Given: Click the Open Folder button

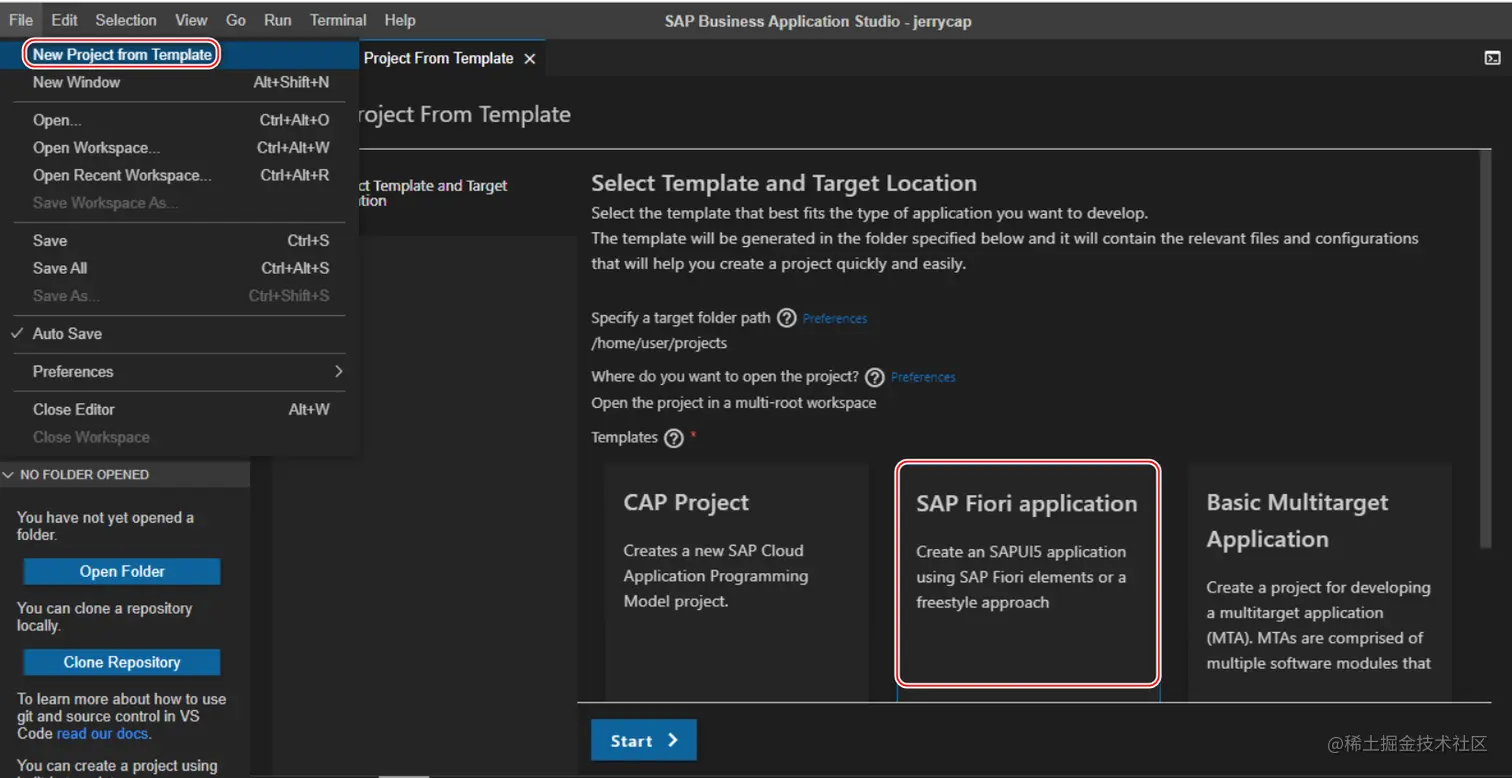Looking at the screenshot, I should pyautogui.click(x=122, y=572).
